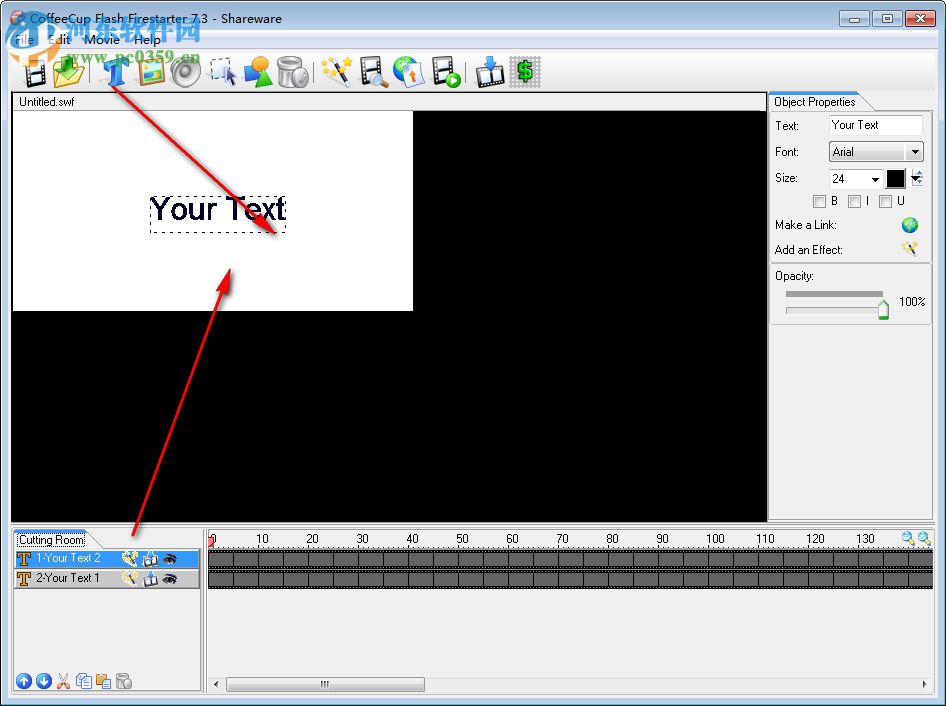Click the Make a Link label
This screenshot has width=946, height=706.
(x=805, y=225)
